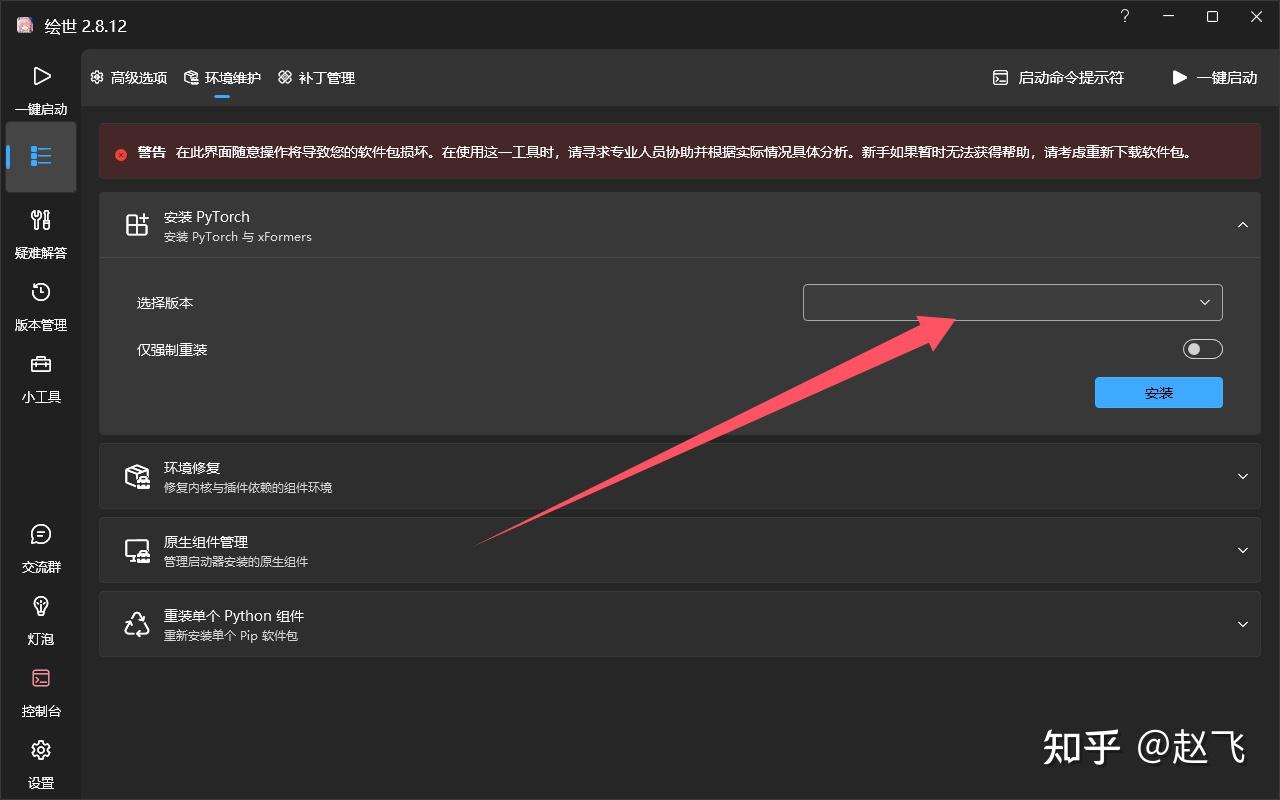Click the 安装 install button
Image resolution: width=1280 pixels, height=800 pixels.
[x=1158, y=392]
